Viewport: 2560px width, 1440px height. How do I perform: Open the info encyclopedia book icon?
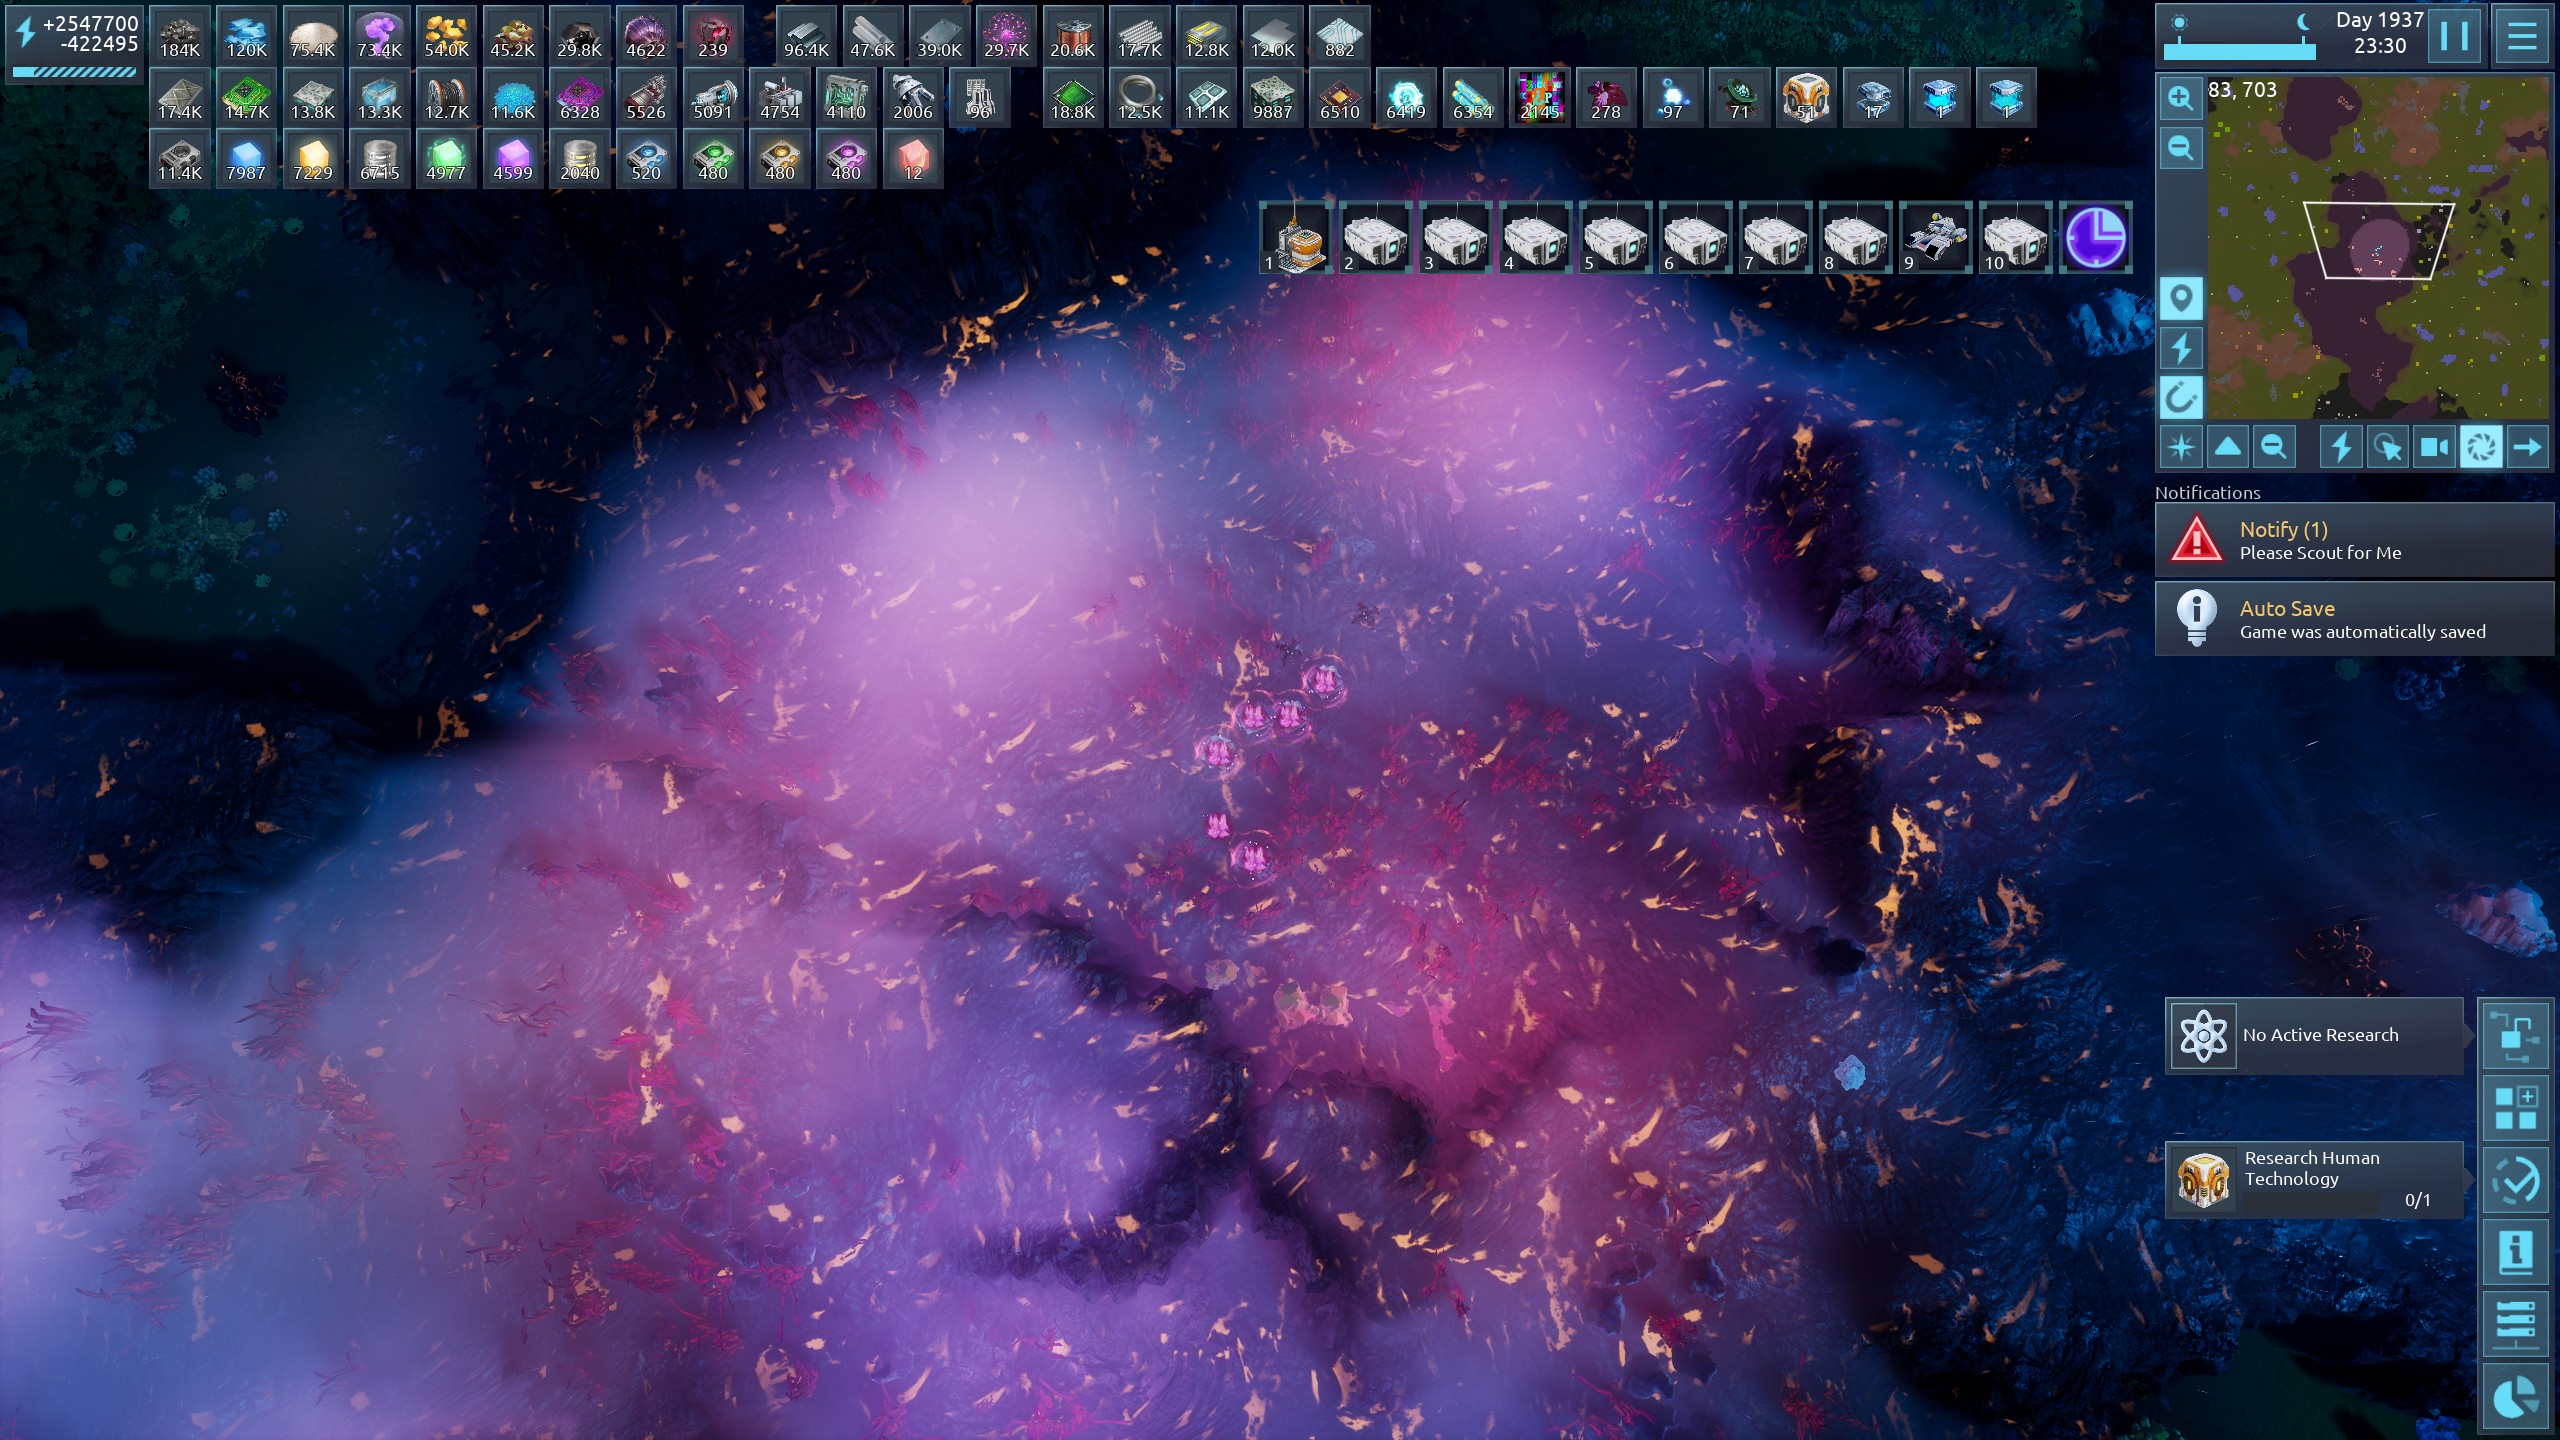pyautogui.click(x=2515, y=1253)
